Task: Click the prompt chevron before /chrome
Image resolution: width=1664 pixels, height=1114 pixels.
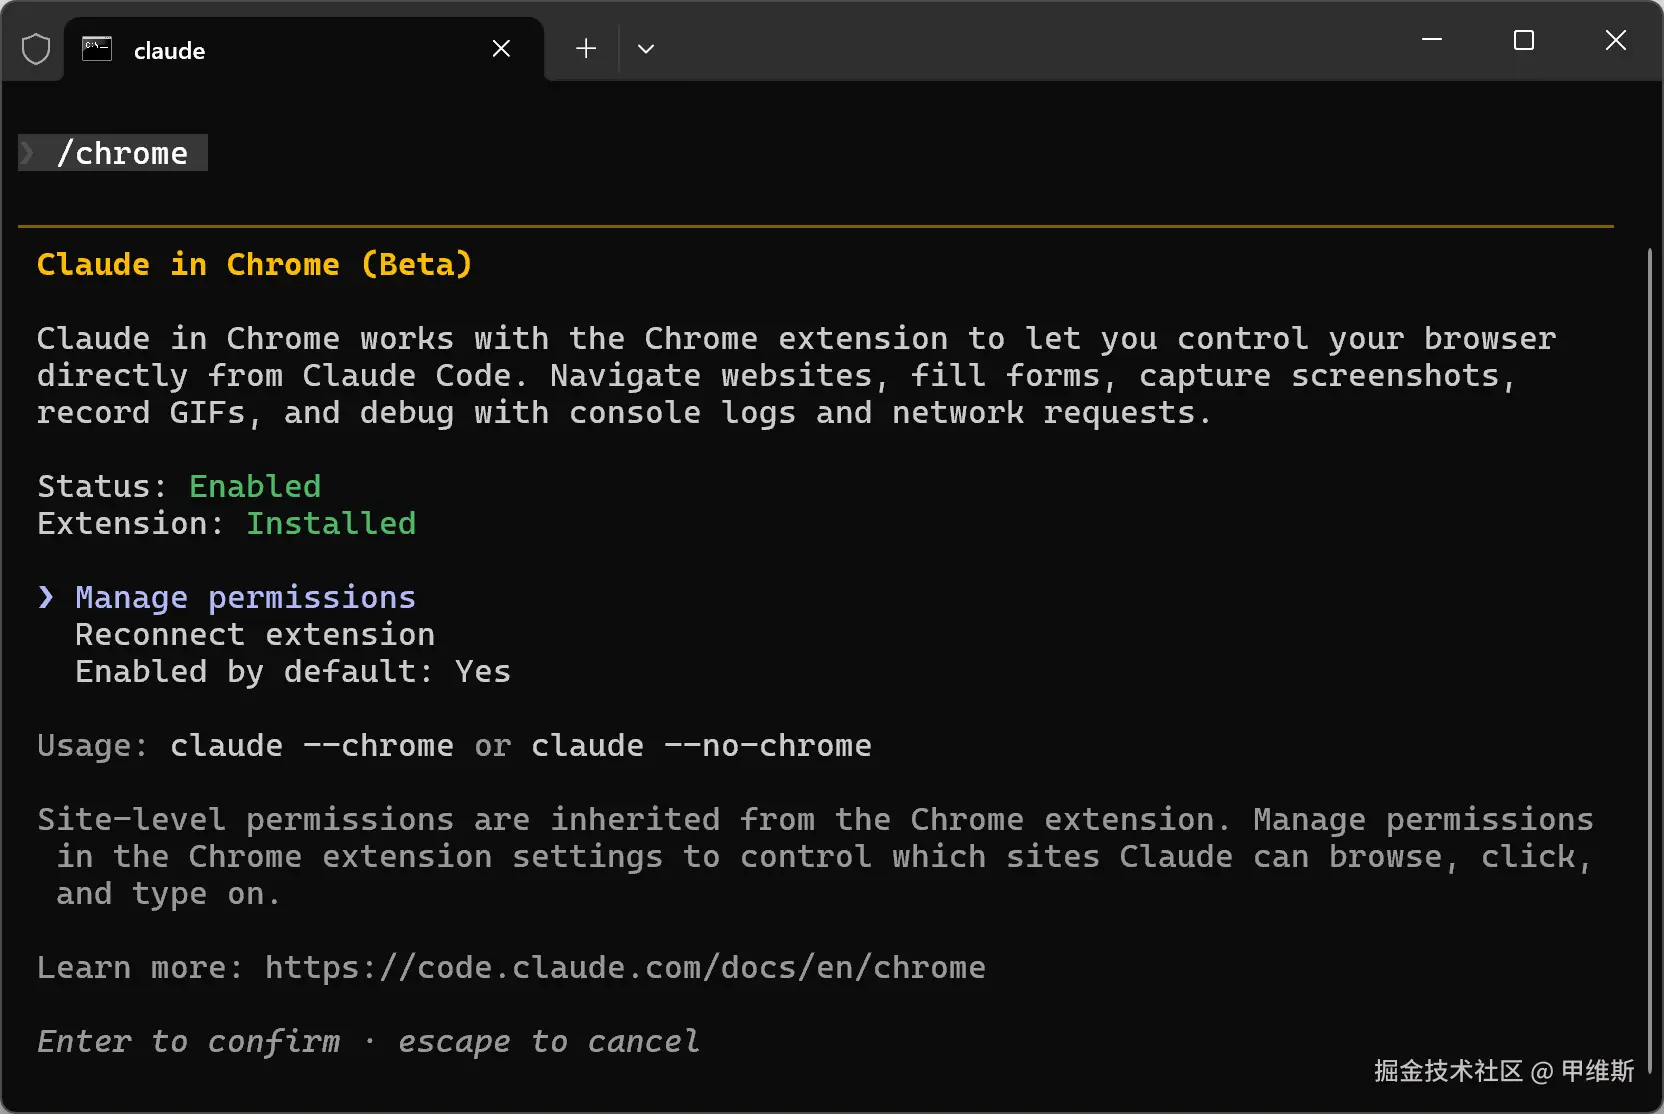Action: [28, 153]
